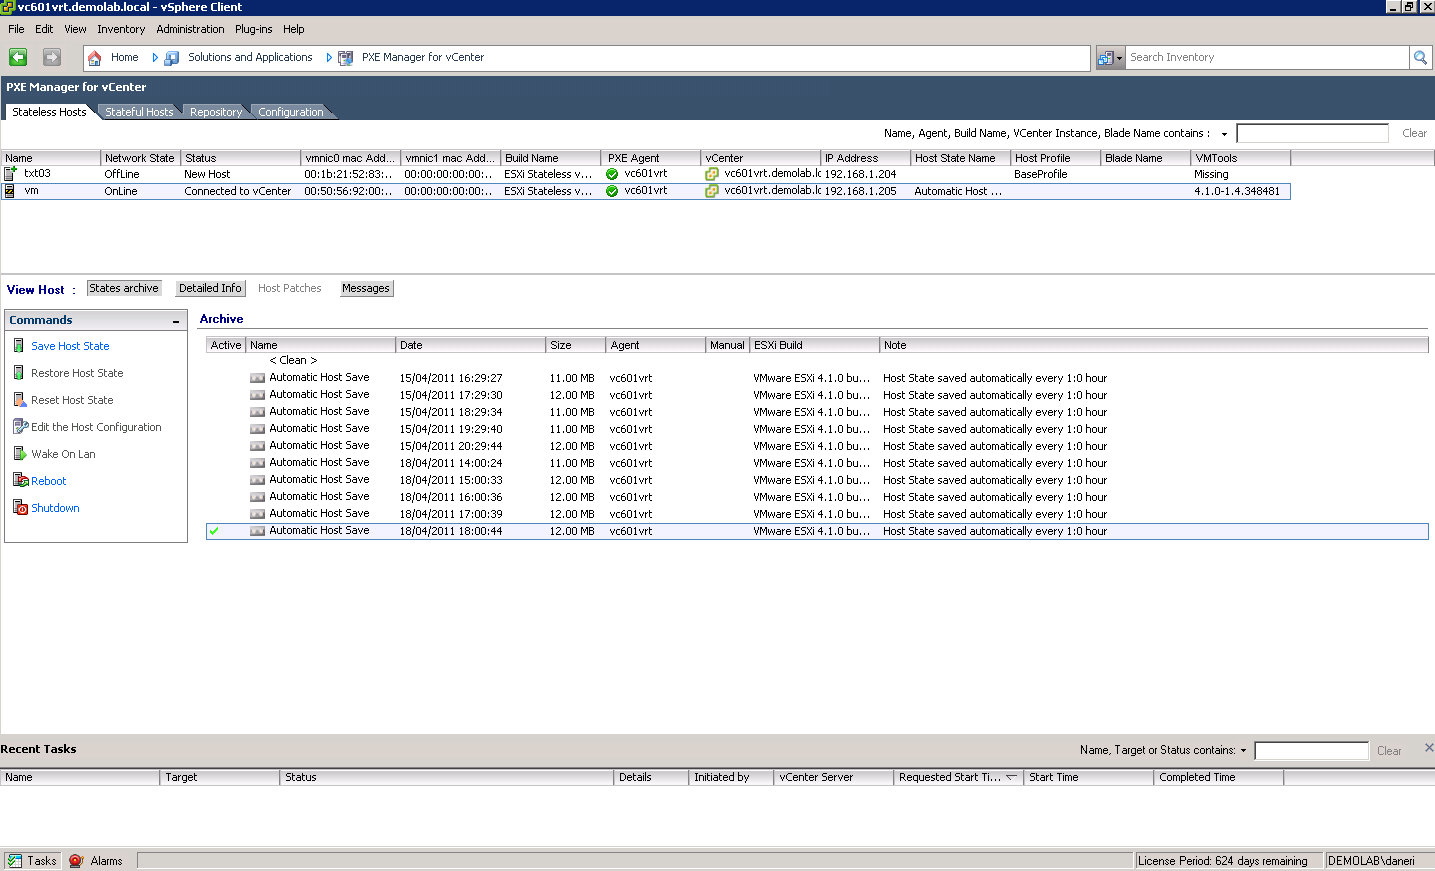Click the Shutdown command icon
Viewport: 1435px width, 871px height.
pos(20,508)
